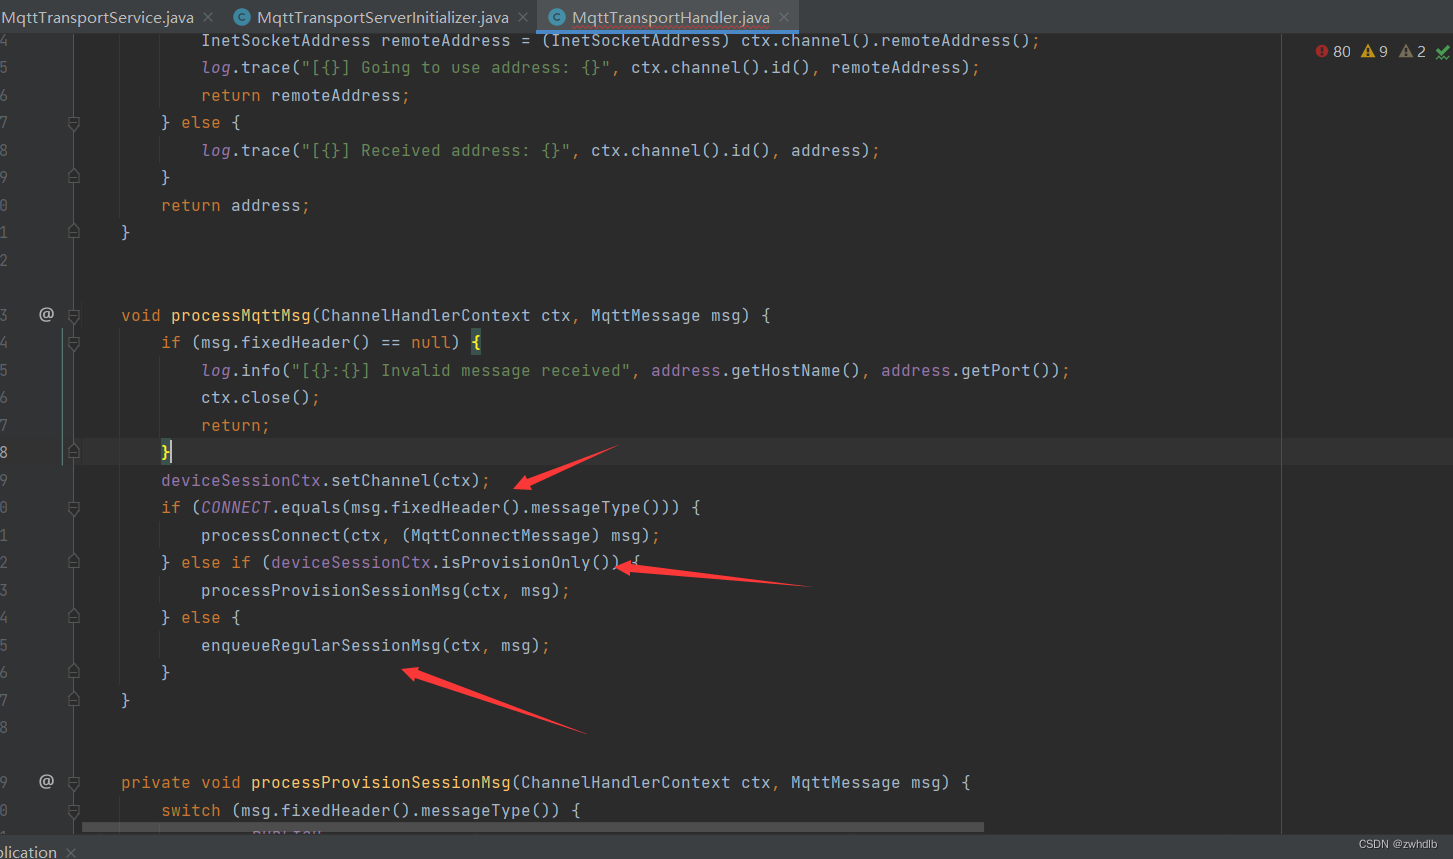This screenshot has height=859, width=1453.
Task: Click 'return remoteAddress;' statement
Action: tap(305, 95)
